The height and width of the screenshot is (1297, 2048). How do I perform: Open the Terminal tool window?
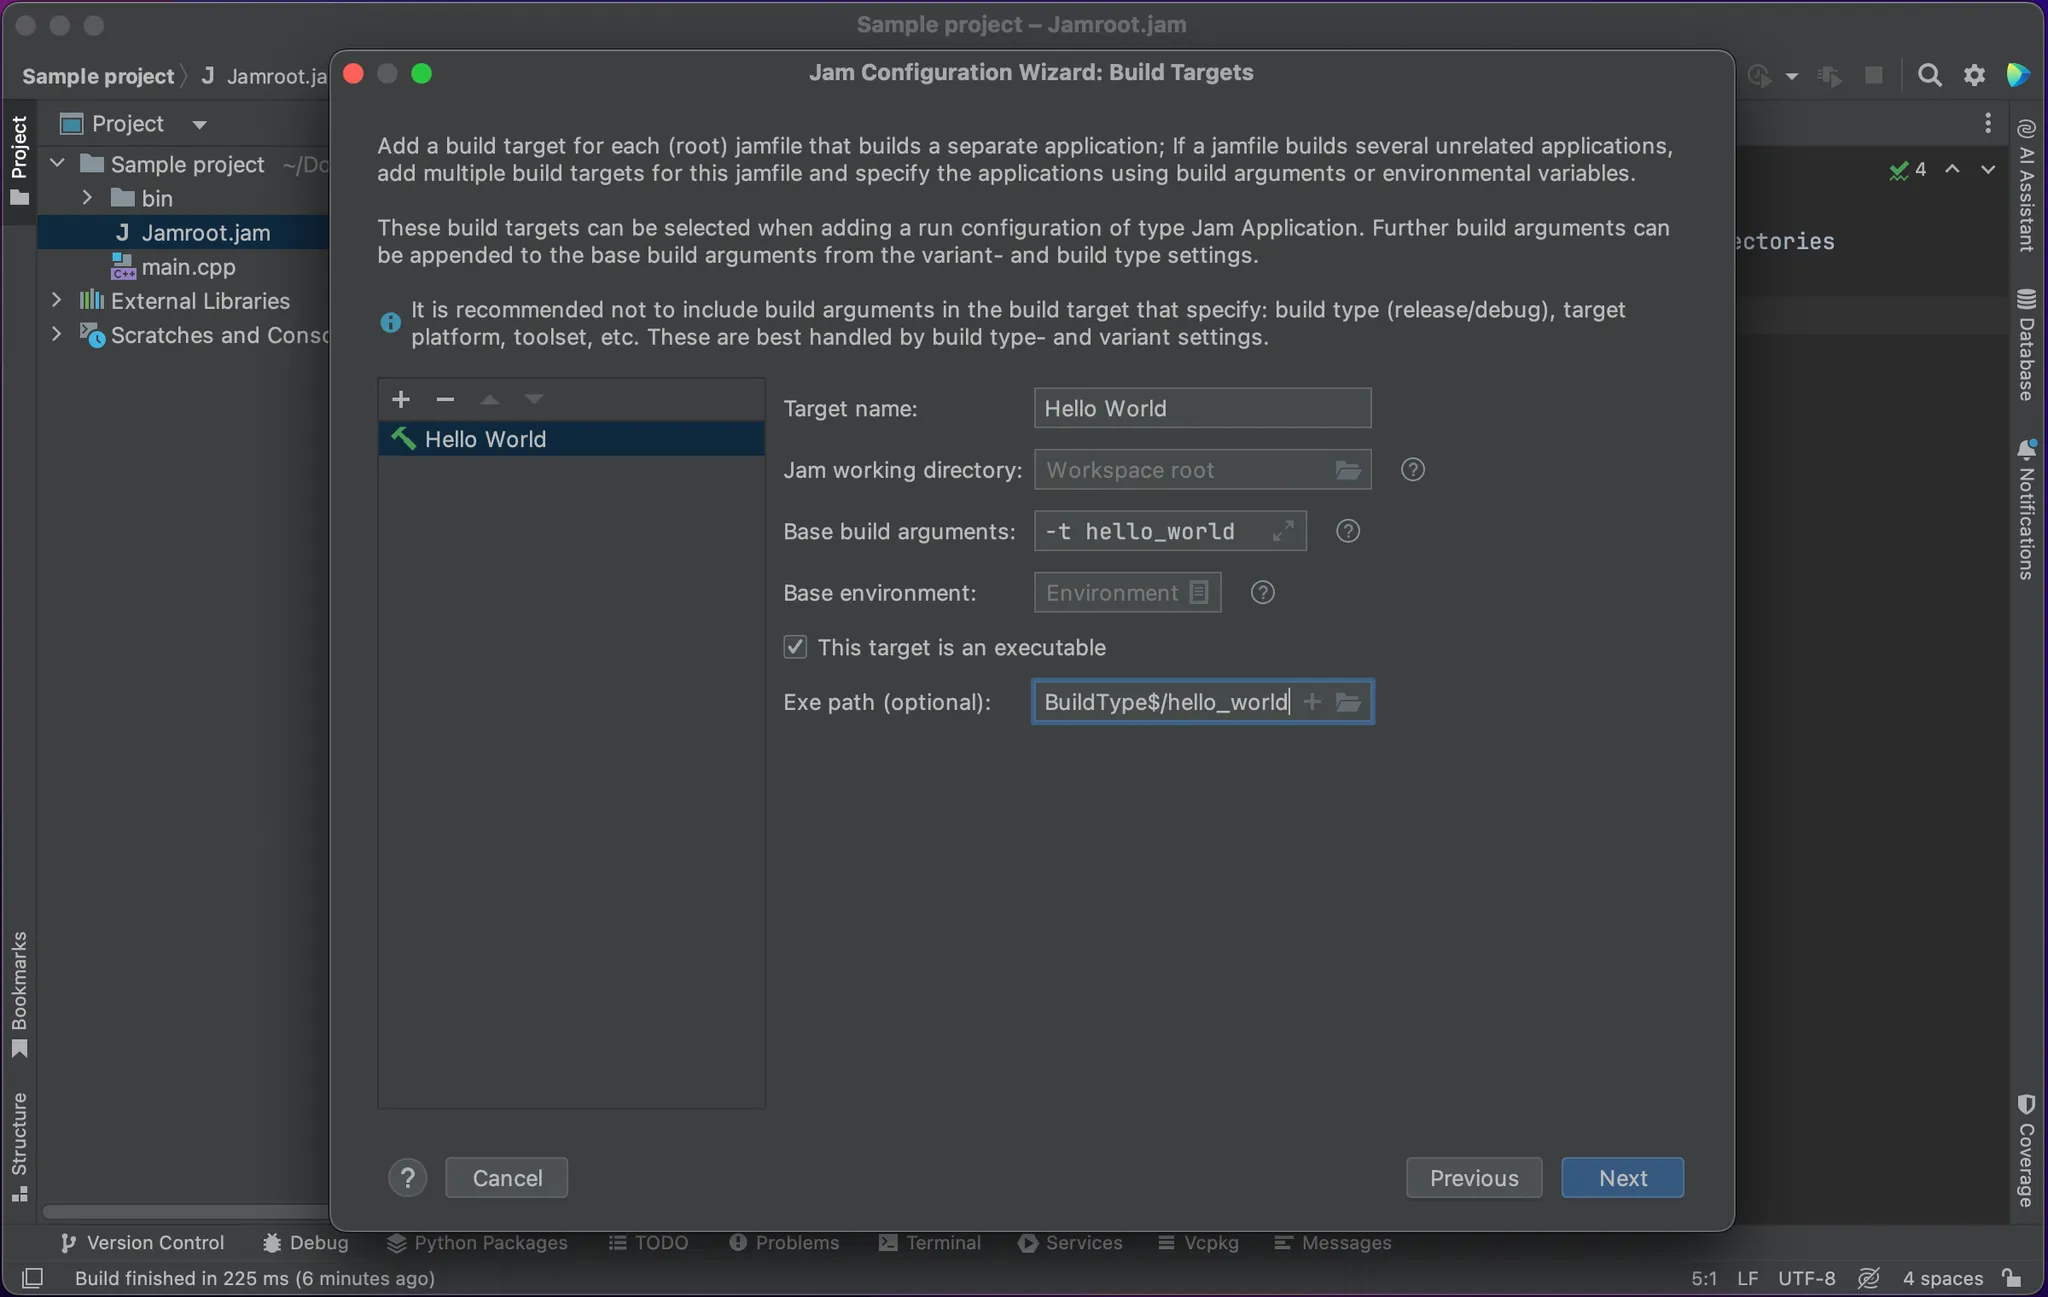click(930, 1242)
